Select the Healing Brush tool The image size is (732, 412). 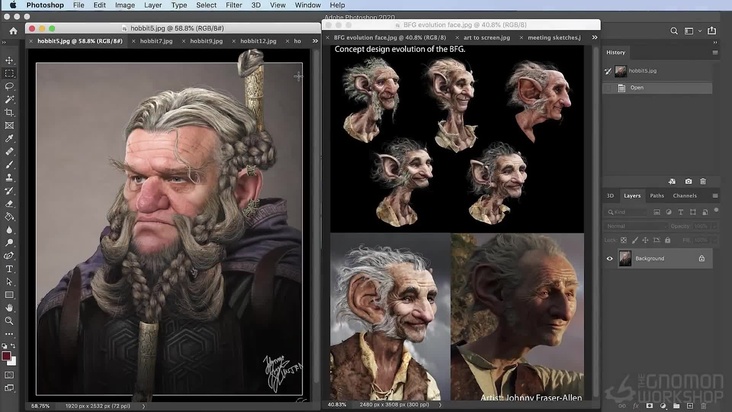pyautogui.click(x=9, y=152)
